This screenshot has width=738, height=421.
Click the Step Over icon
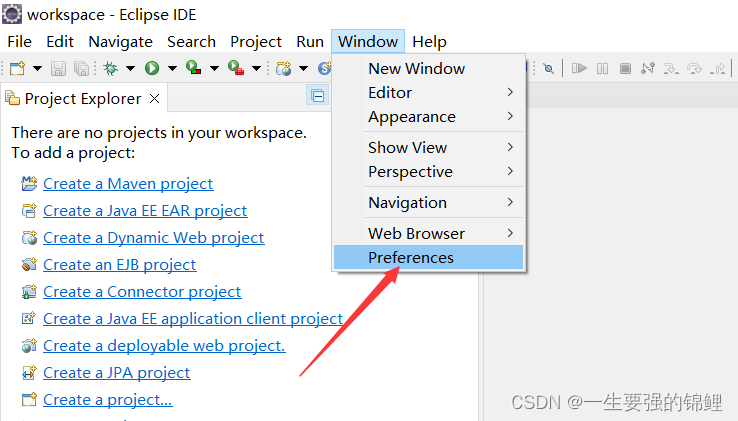point(694,69)
